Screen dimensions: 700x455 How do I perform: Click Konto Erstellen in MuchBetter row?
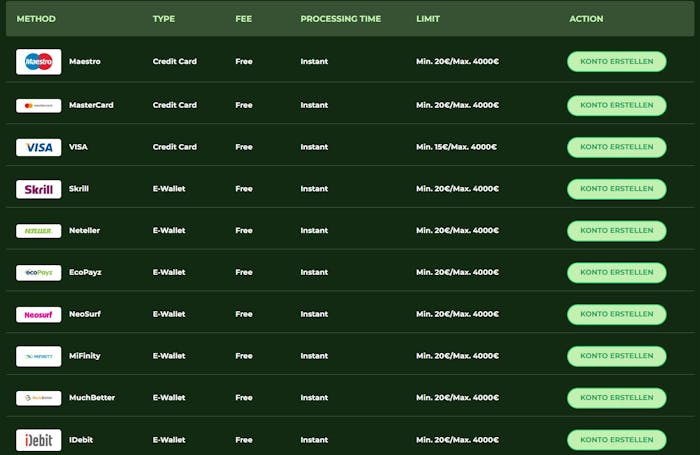[x=617, y=398]
